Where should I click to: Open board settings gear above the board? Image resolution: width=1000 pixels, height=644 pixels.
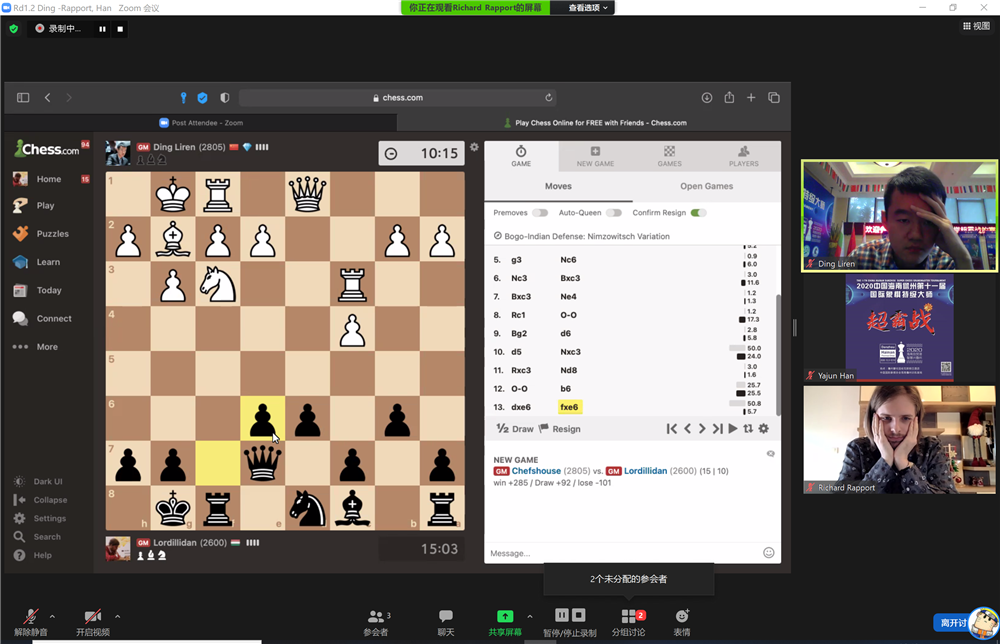pos(474,147)
